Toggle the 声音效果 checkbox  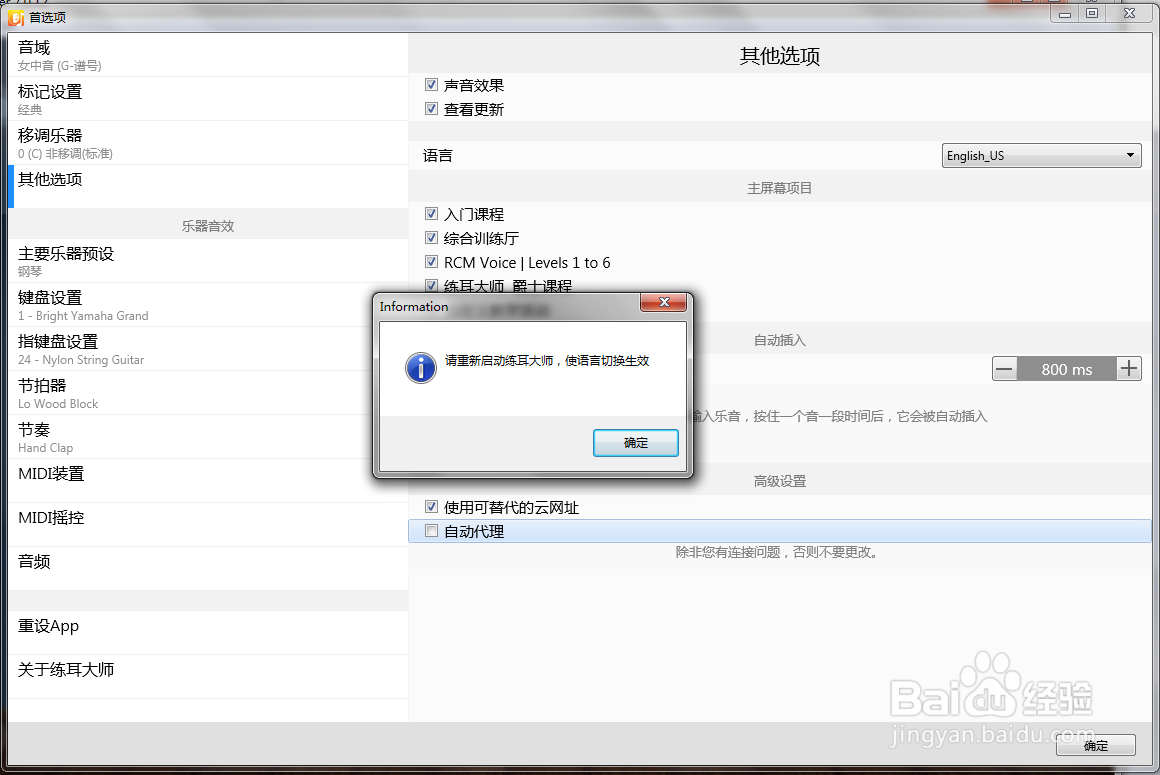(x=431, y=85)
